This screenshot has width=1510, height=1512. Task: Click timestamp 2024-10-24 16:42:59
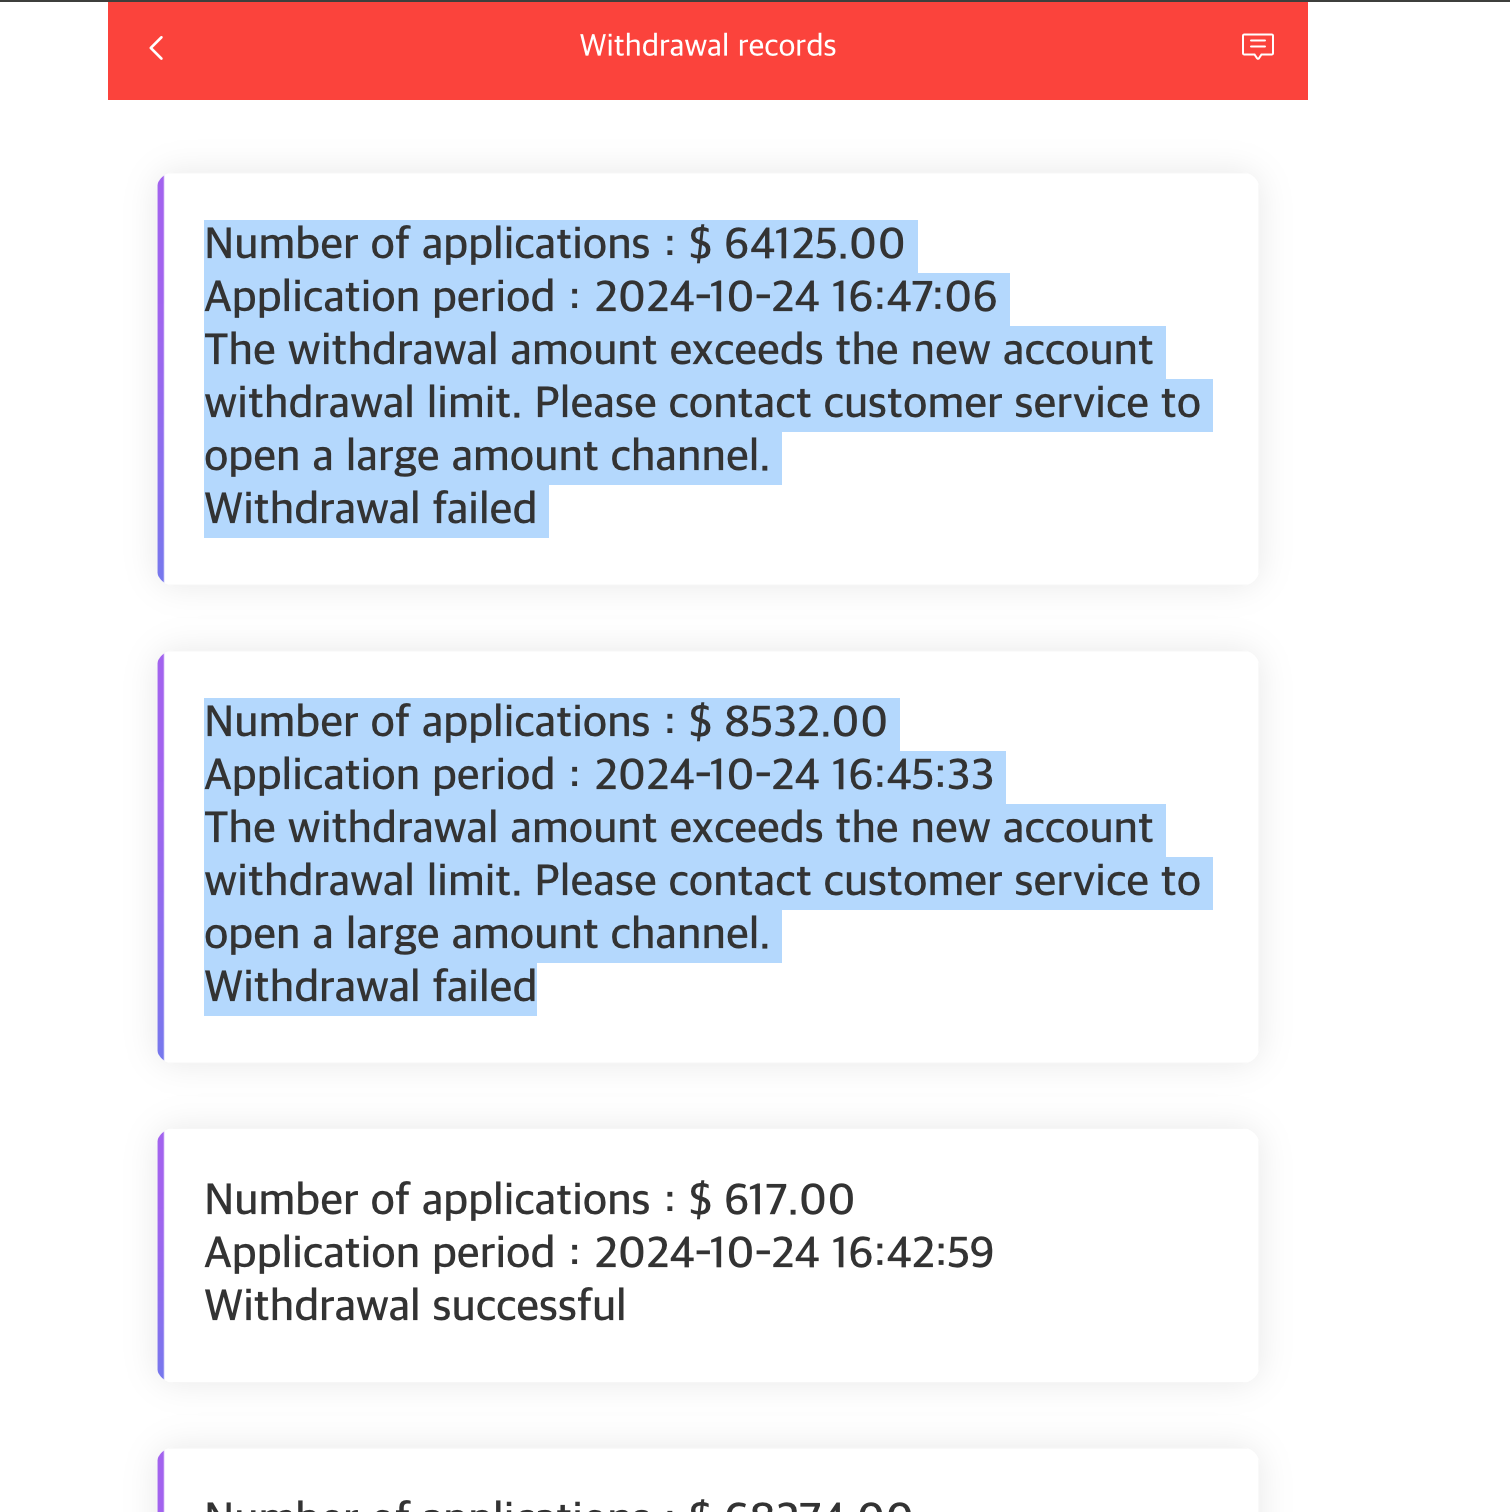click(794, 1253)
